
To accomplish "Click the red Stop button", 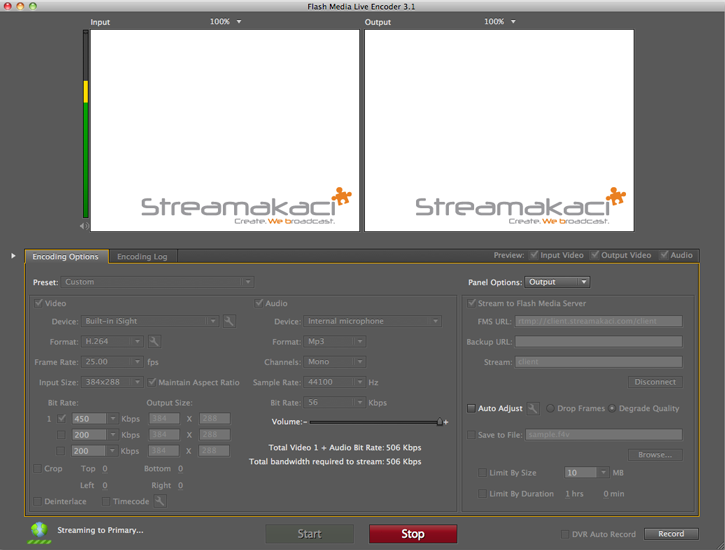I will pos(413,534).
